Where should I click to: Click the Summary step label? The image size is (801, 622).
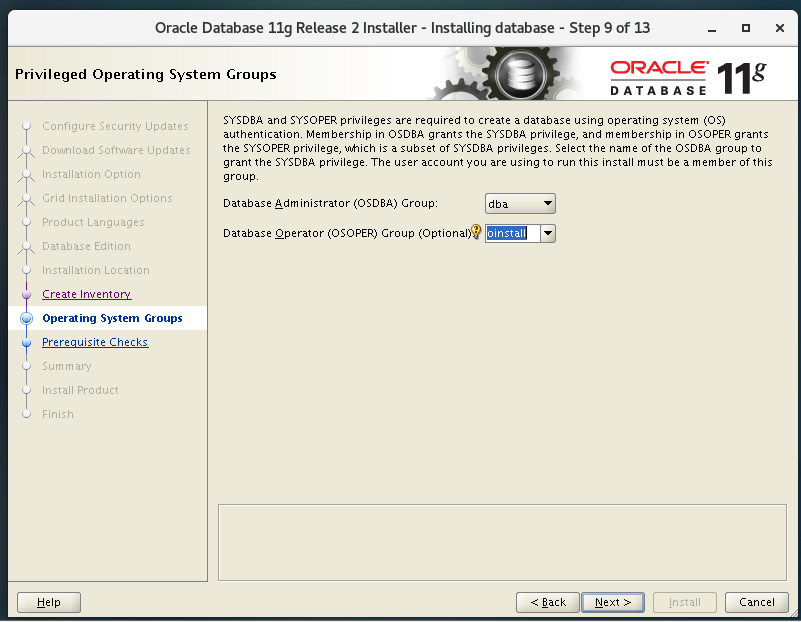66,366
